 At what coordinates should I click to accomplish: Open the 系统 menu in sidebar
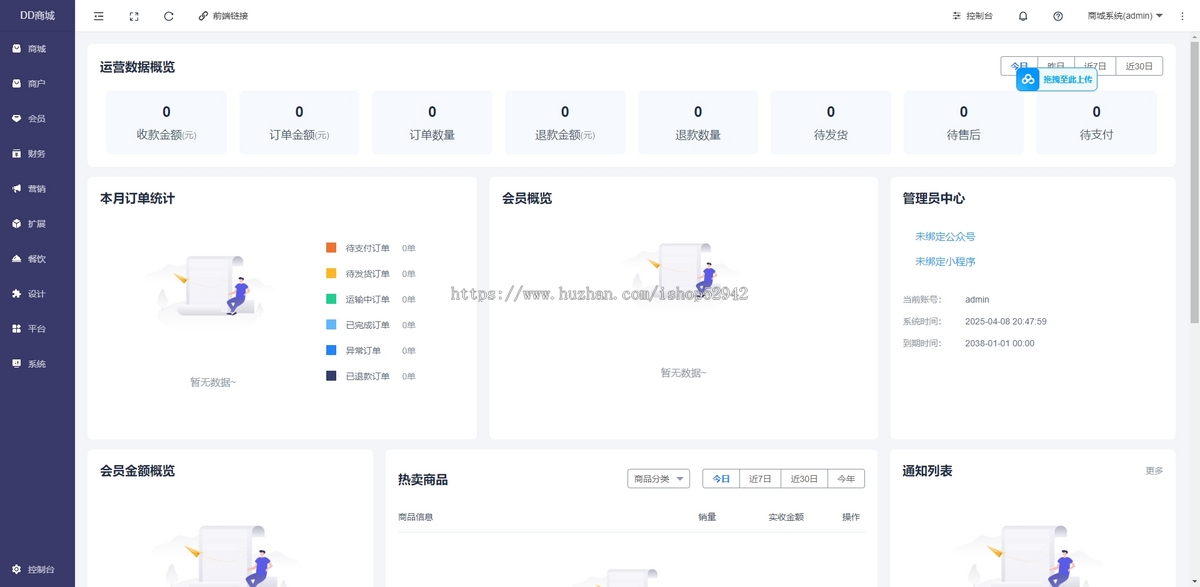click(x=37, y=364)
